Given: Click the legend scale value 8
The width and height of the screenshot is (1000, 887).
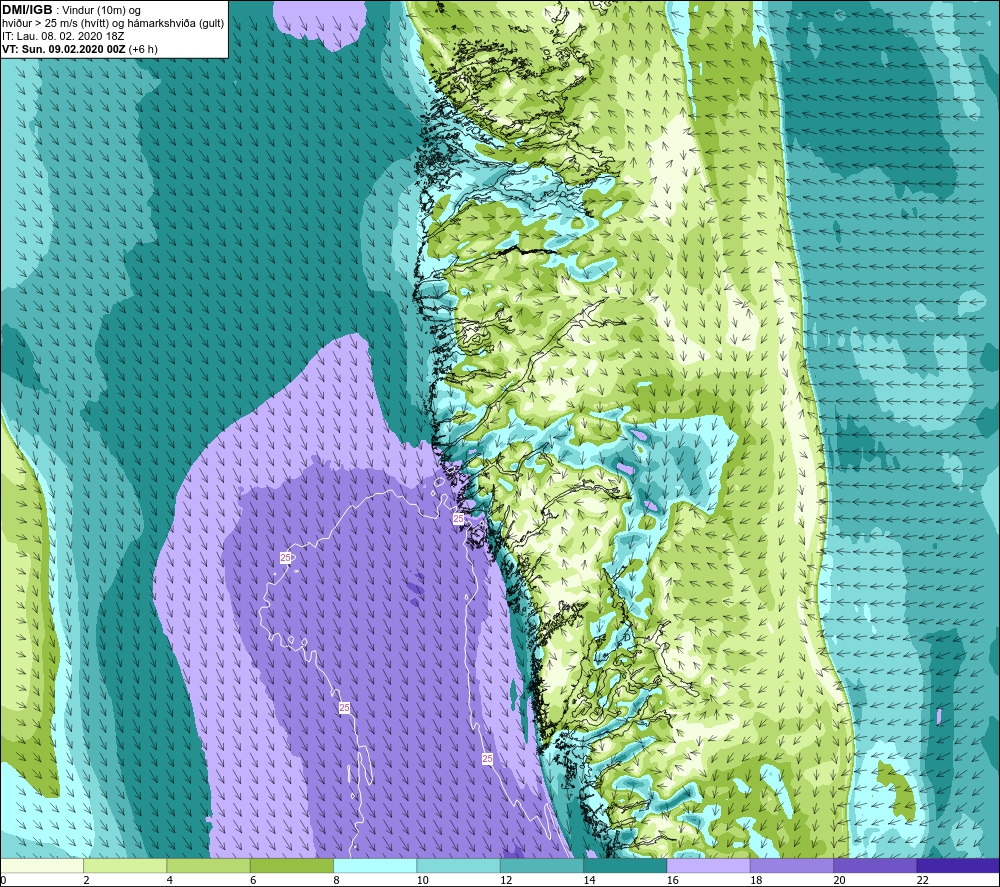Looking at the screenshot, I should click(x=336, y=881).
